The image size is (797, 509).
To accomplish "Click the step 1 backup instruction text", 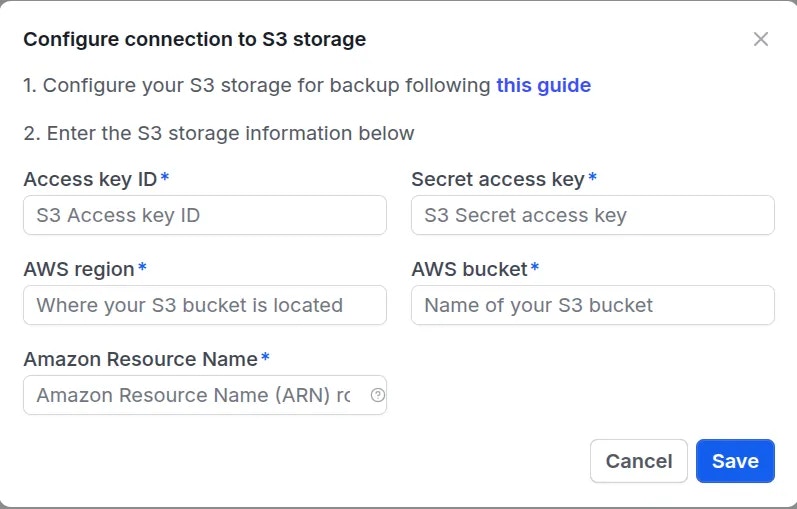I will (257, 85).
